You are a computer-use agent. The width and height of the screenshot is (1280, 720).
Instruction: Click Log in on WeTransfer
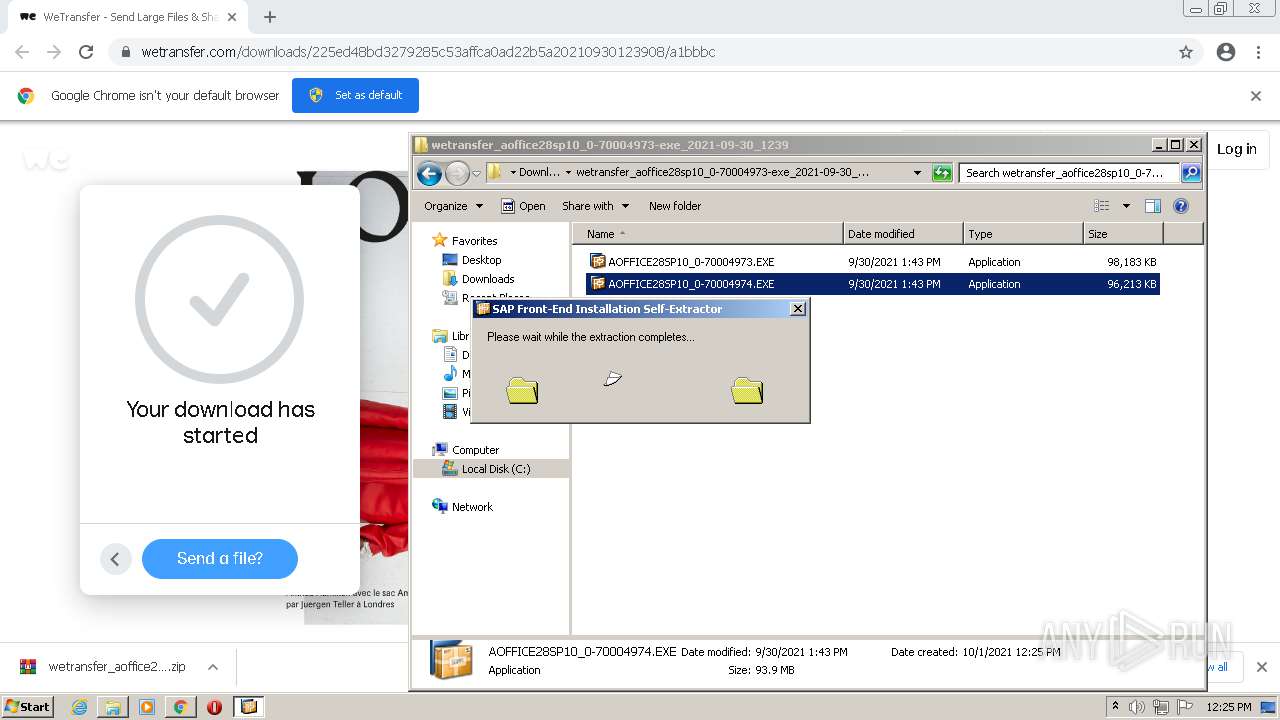[1236, 149]
